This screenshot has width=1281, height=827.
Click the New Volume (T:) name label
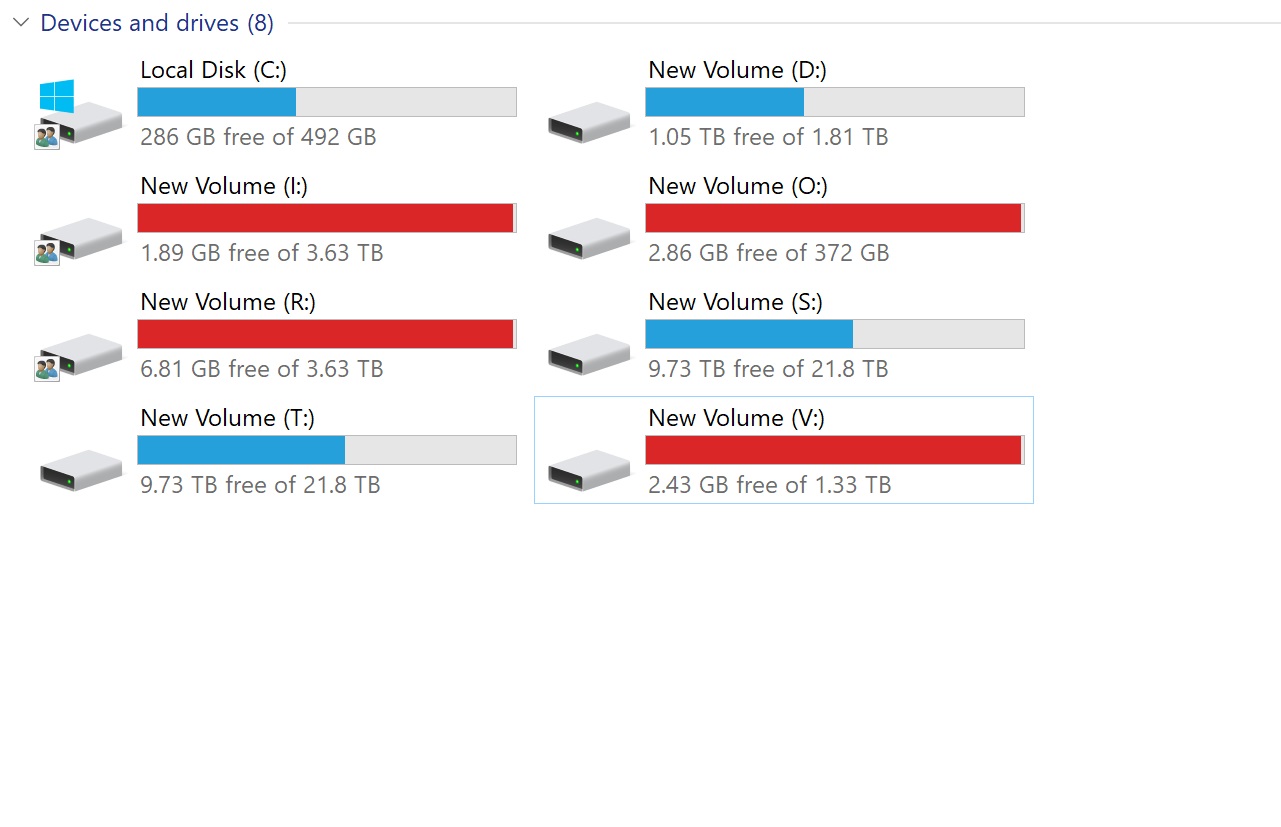[x=227, y=418]
